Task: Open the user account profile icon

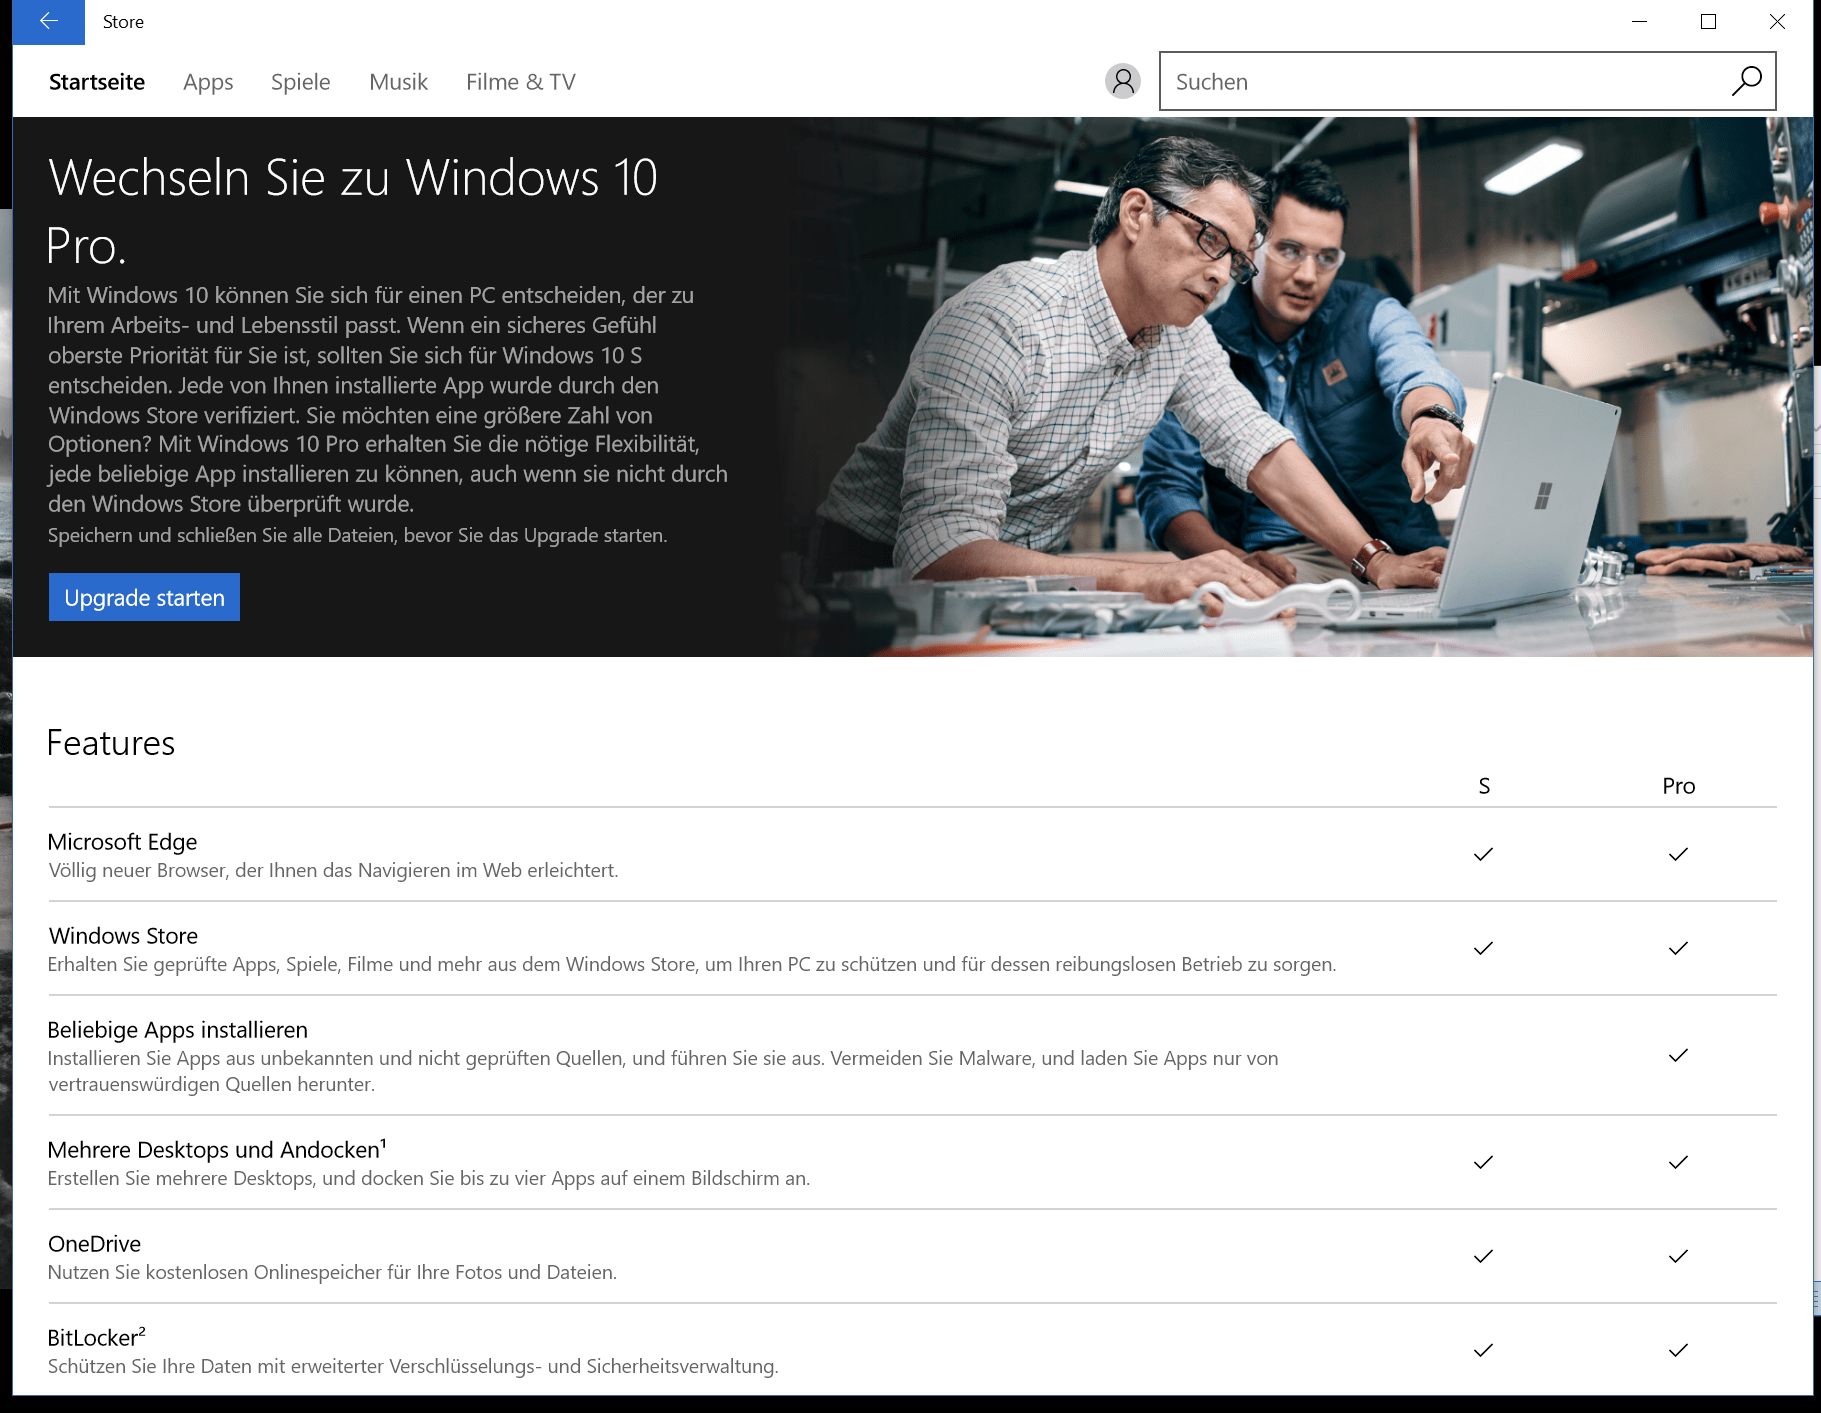Action: pyautogui.click(x=1123, y=81)
